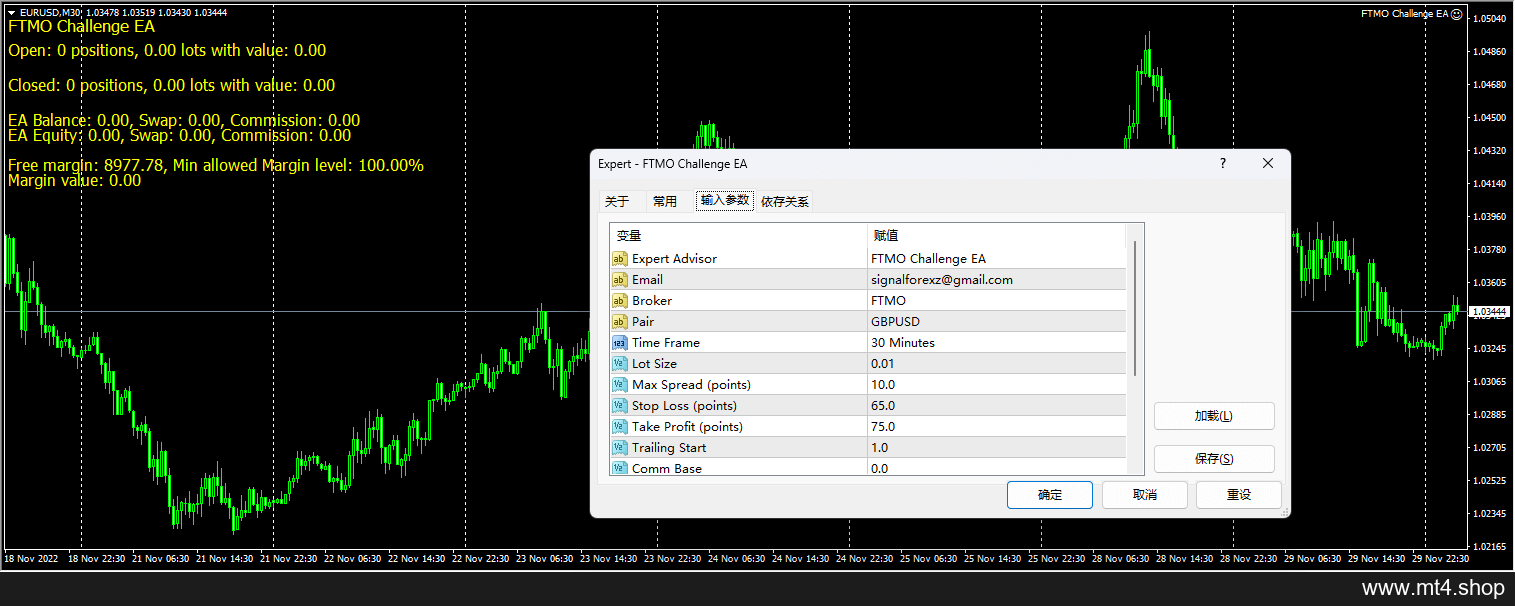Click the 重设 reset button
The height and width of the screenshot is (606, 1515).
point(1239,495)
